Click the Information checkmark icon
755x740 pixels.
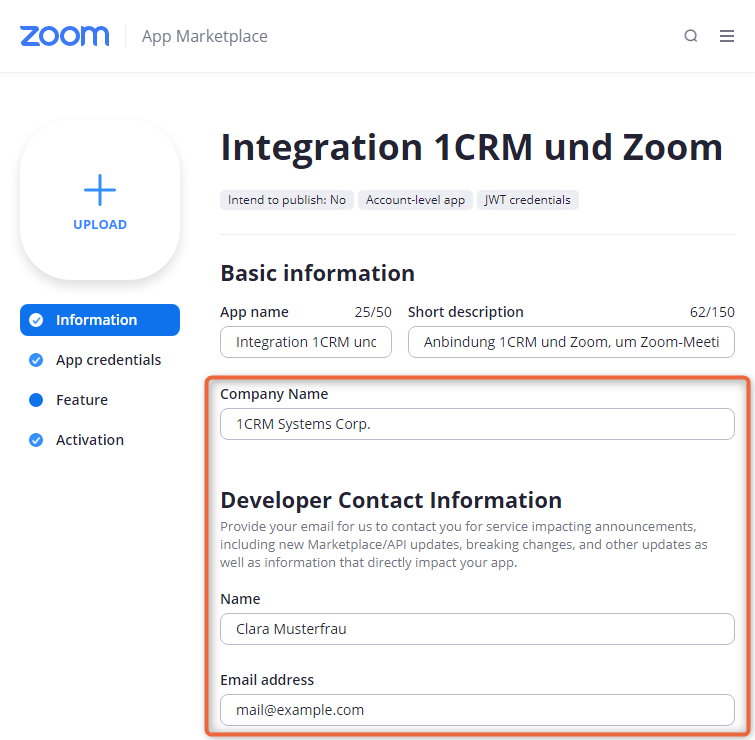pyautogui.click(x=36, y=320)
